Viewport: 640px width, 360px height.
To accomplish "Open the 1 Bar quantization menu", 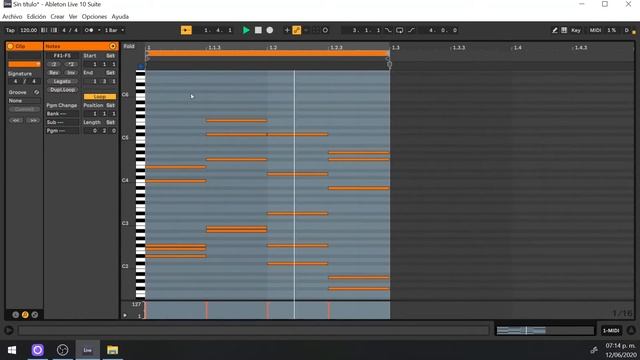I will tap(114, 30).
